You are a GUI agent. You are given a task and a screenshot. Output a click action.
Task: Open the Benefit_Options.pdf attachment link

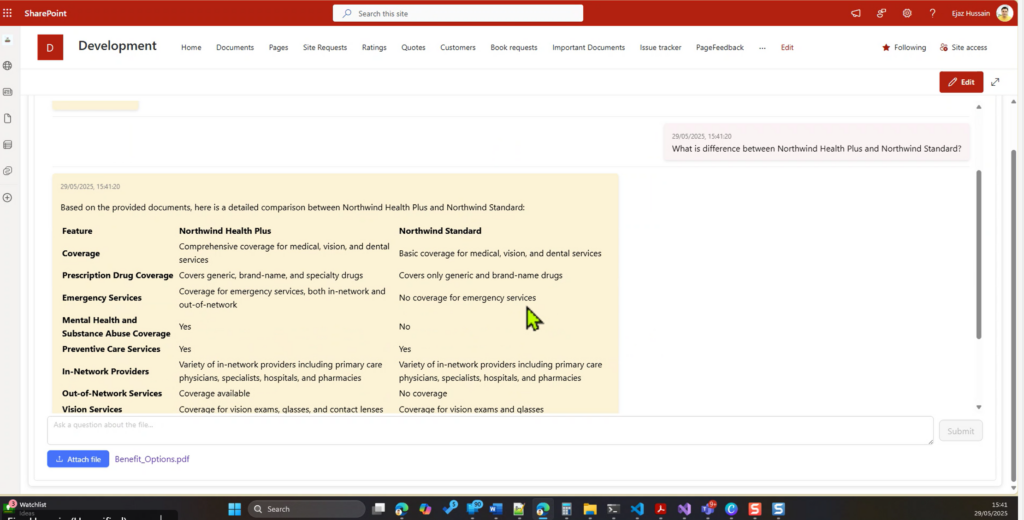pyautogui.click(x=152, y=459)
